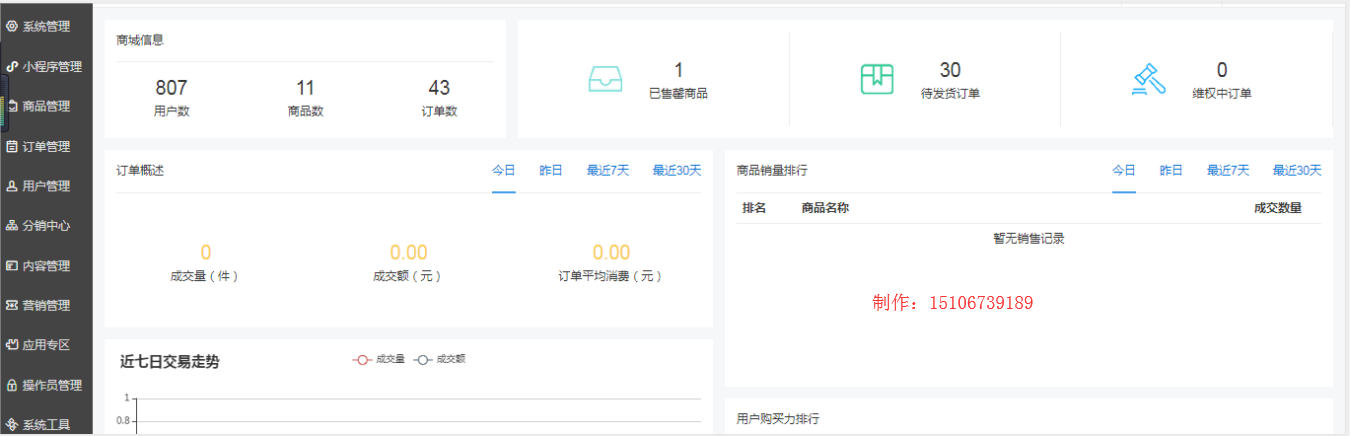
Task: Click the 维权中订单 count 0
Action: [x=1222, y=70]
